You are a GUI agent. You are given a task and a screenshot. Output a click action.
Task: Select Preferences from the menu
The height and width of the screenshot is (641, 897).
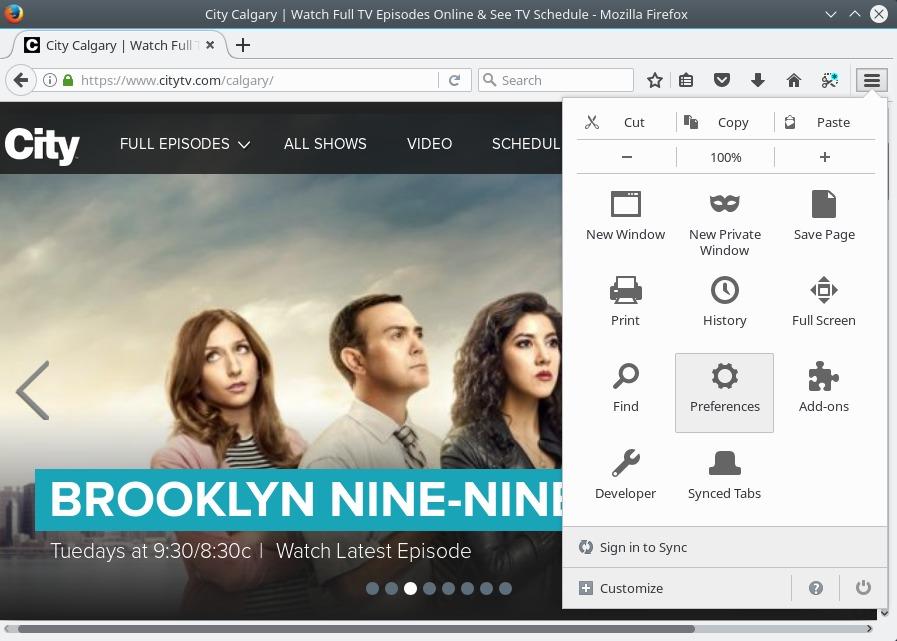(x=724, y=392)
